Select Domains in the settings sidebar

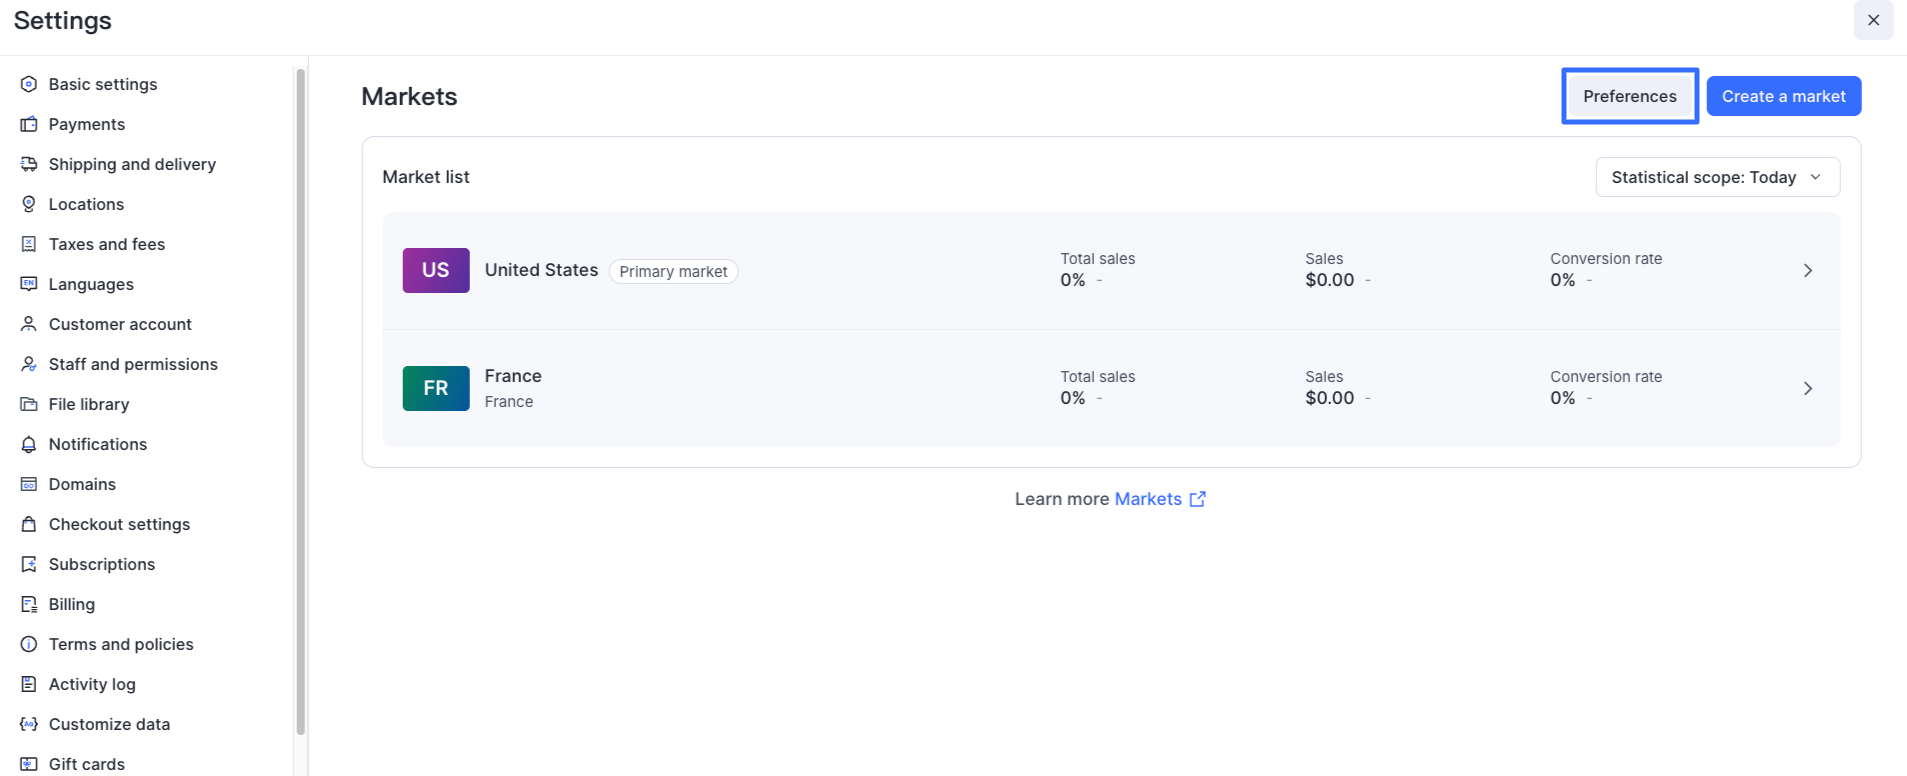(x=82, y=484)
